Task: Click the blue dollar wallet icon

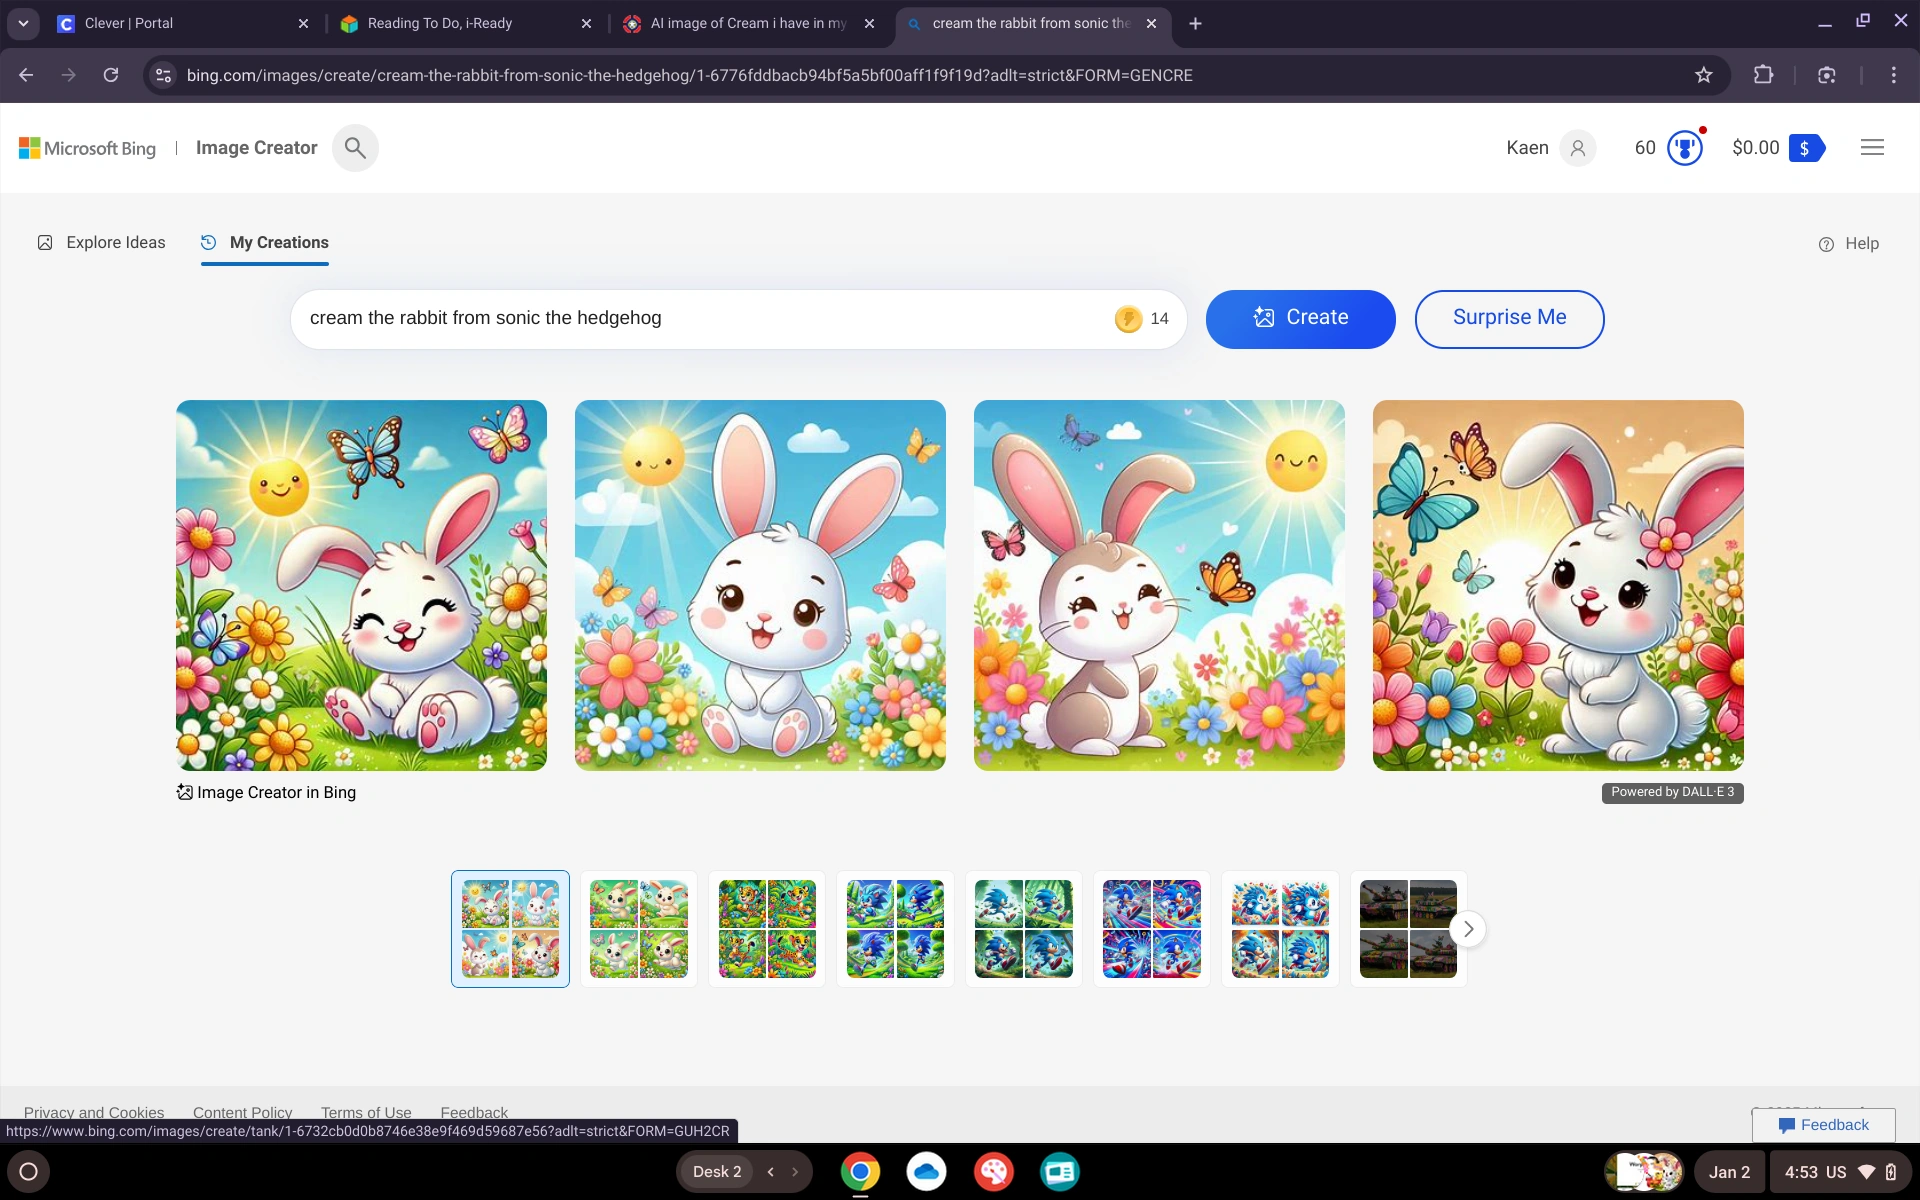Action: click(1806, 148)
